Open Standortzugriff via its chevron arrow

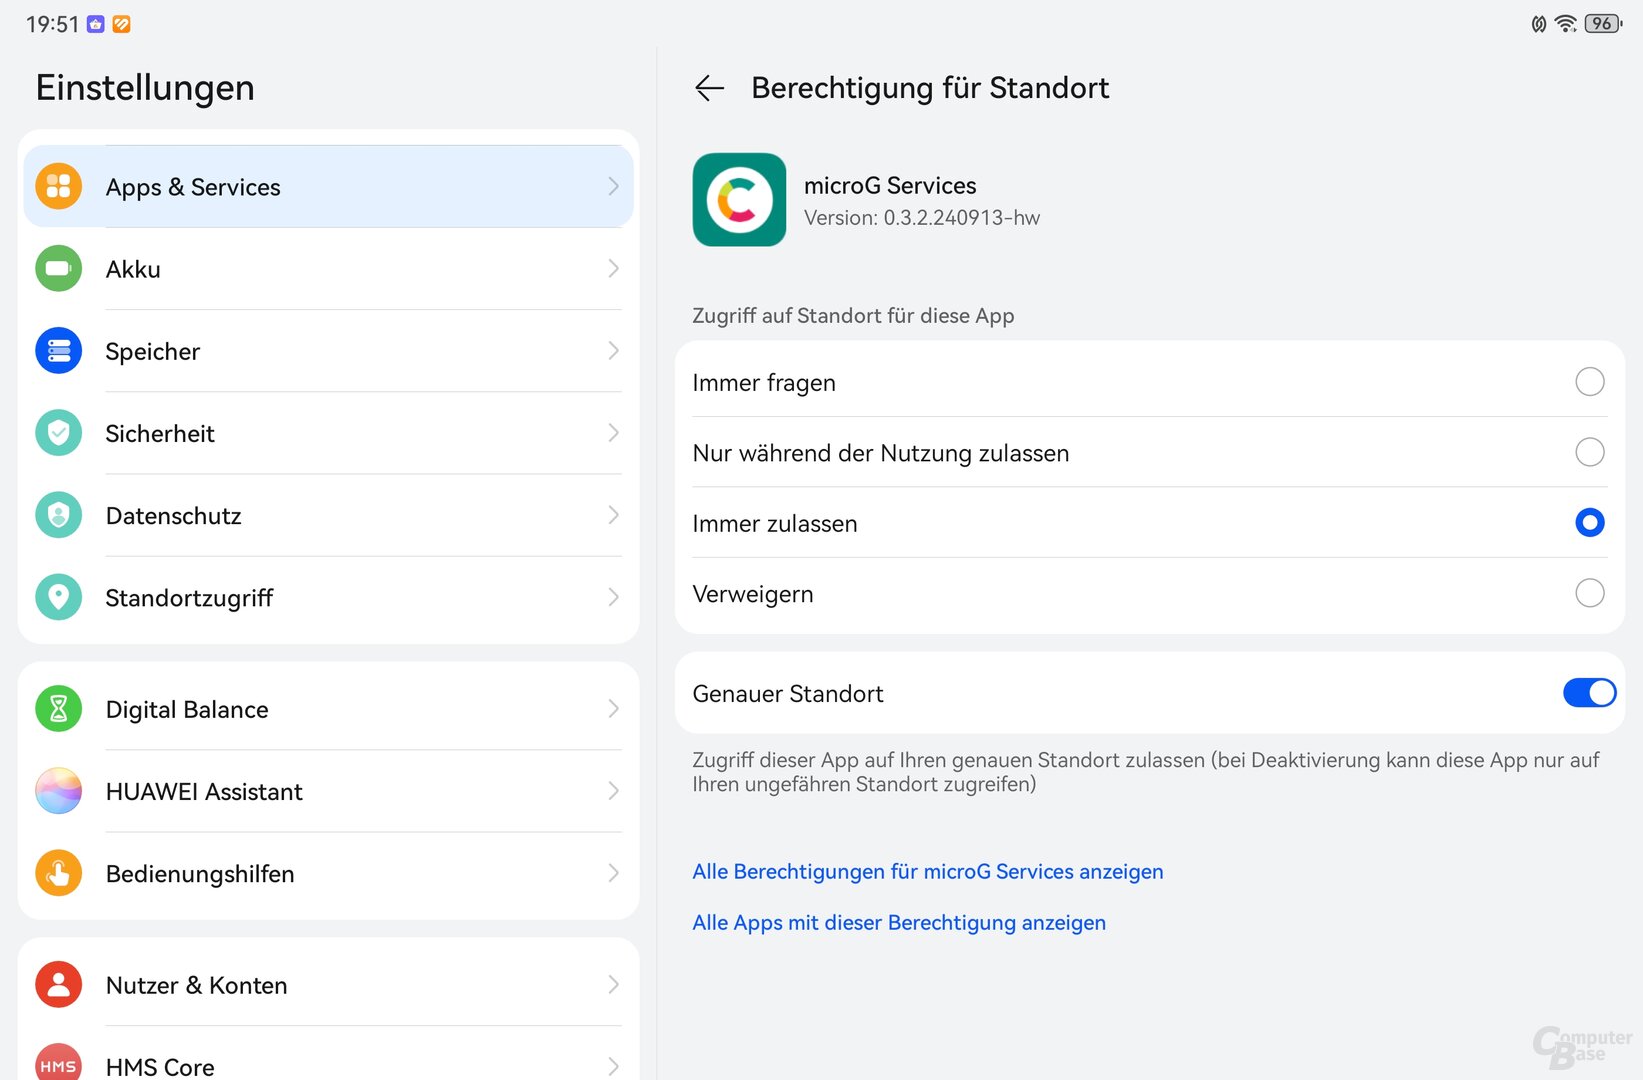(x=613, y=597)
